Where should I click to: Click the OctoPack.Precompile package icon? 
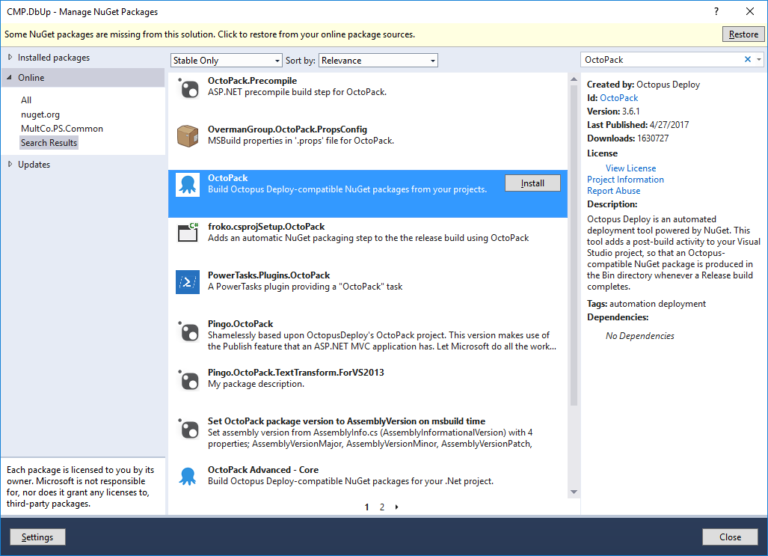pos(187,88)
